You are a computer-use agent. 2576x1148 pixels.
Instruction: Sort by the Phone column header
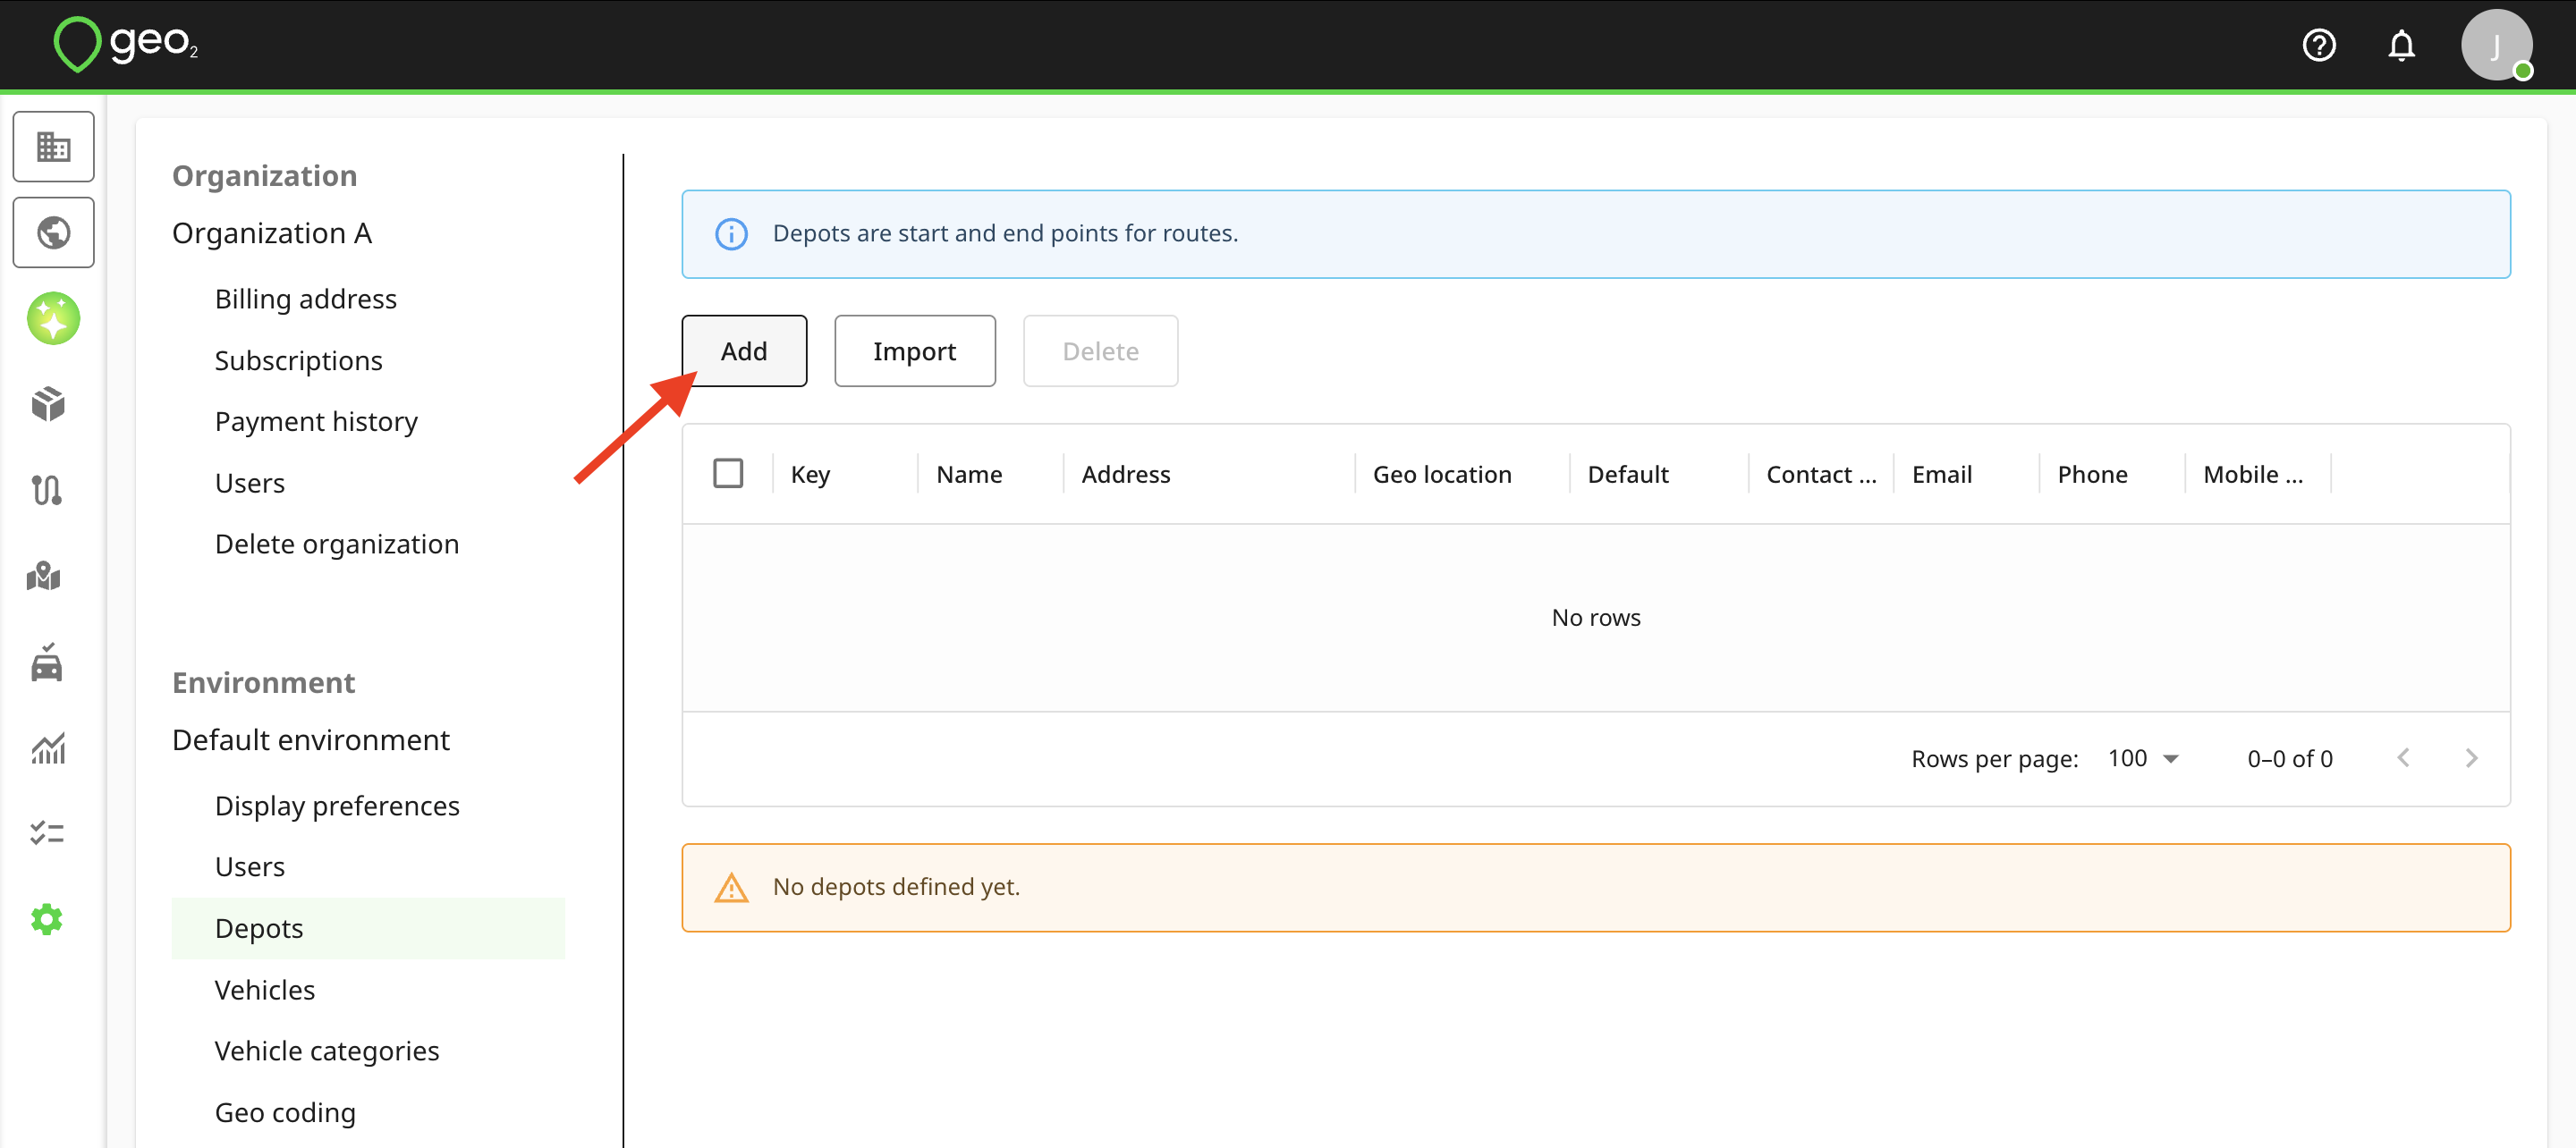click(x=2092, y=474)
